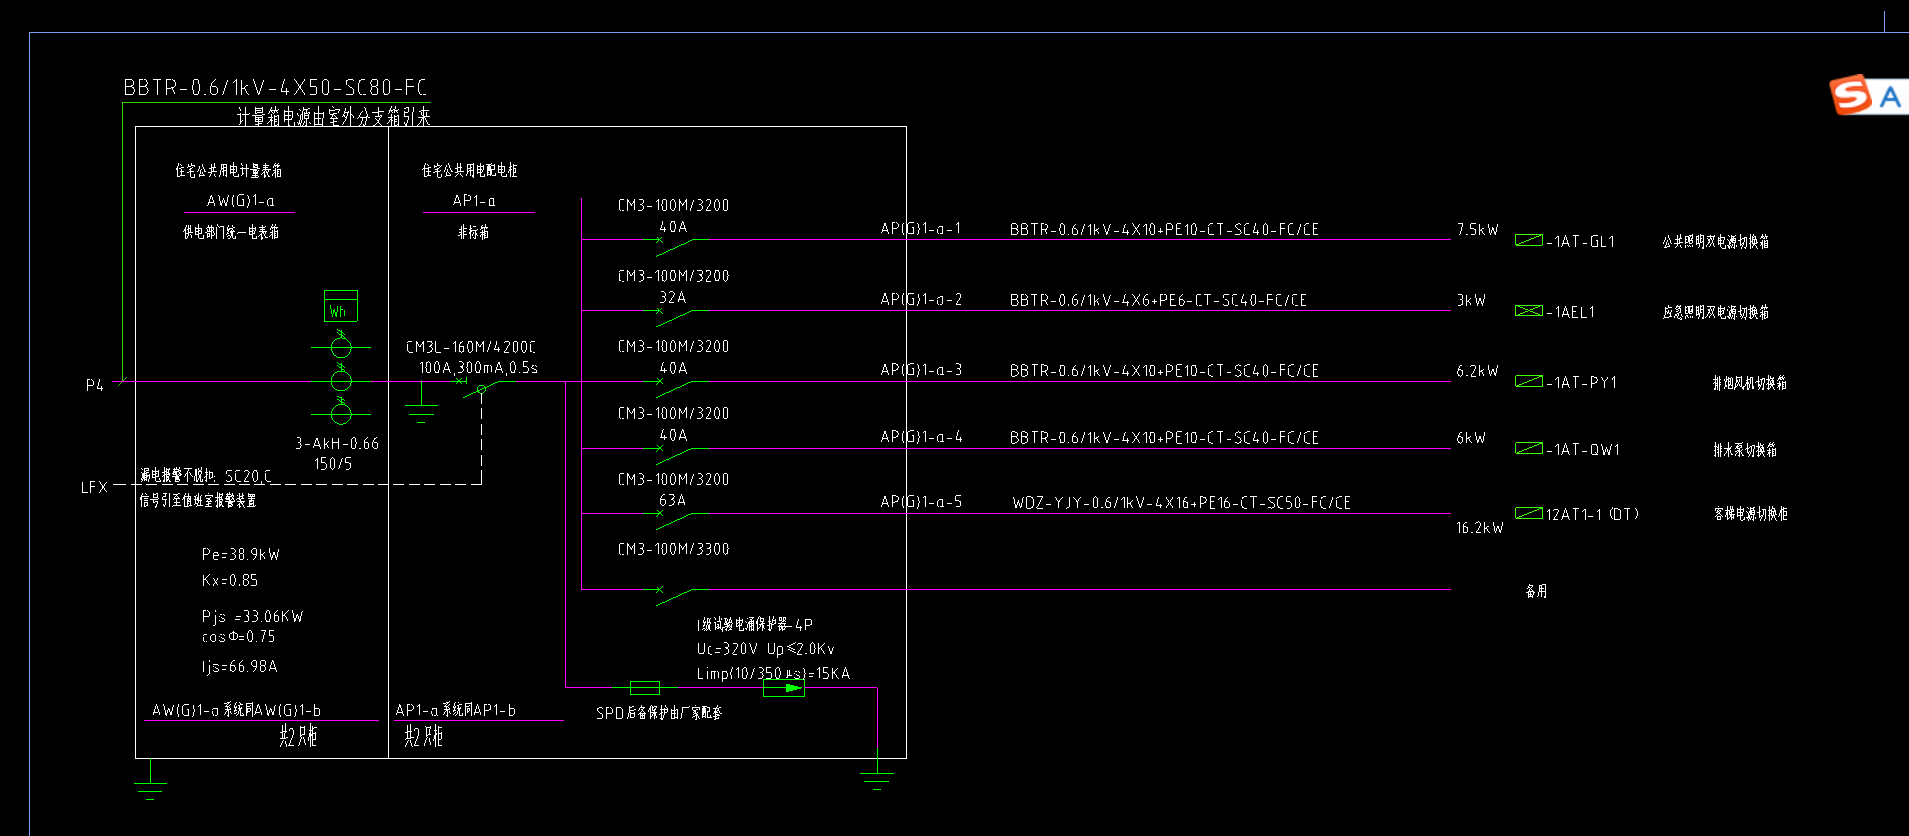Select the green Wh energy meter symbol
The image size is (1909, 836).
(340, 306)
